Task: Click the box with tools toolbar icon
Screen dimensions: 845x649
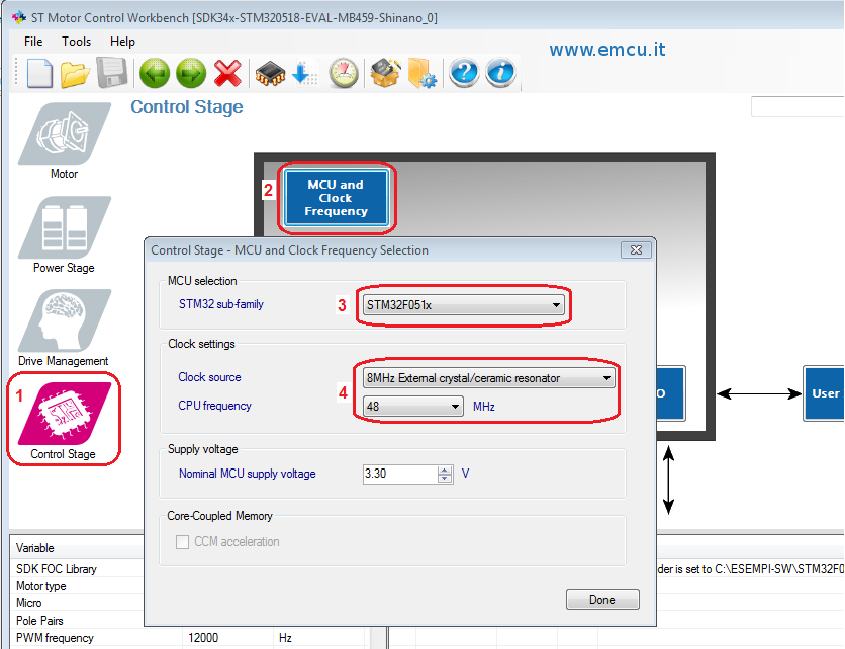Action: [386, 73]
